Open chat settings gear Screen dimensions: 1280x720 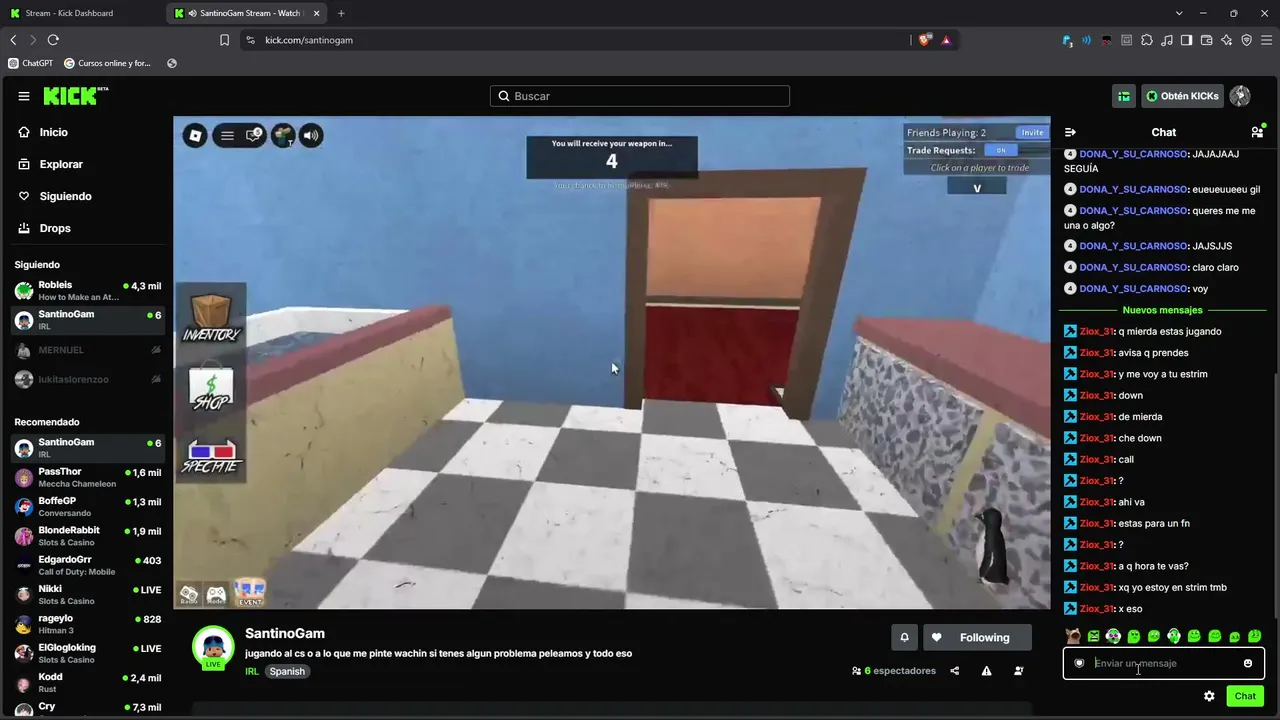pos(1209,696)
